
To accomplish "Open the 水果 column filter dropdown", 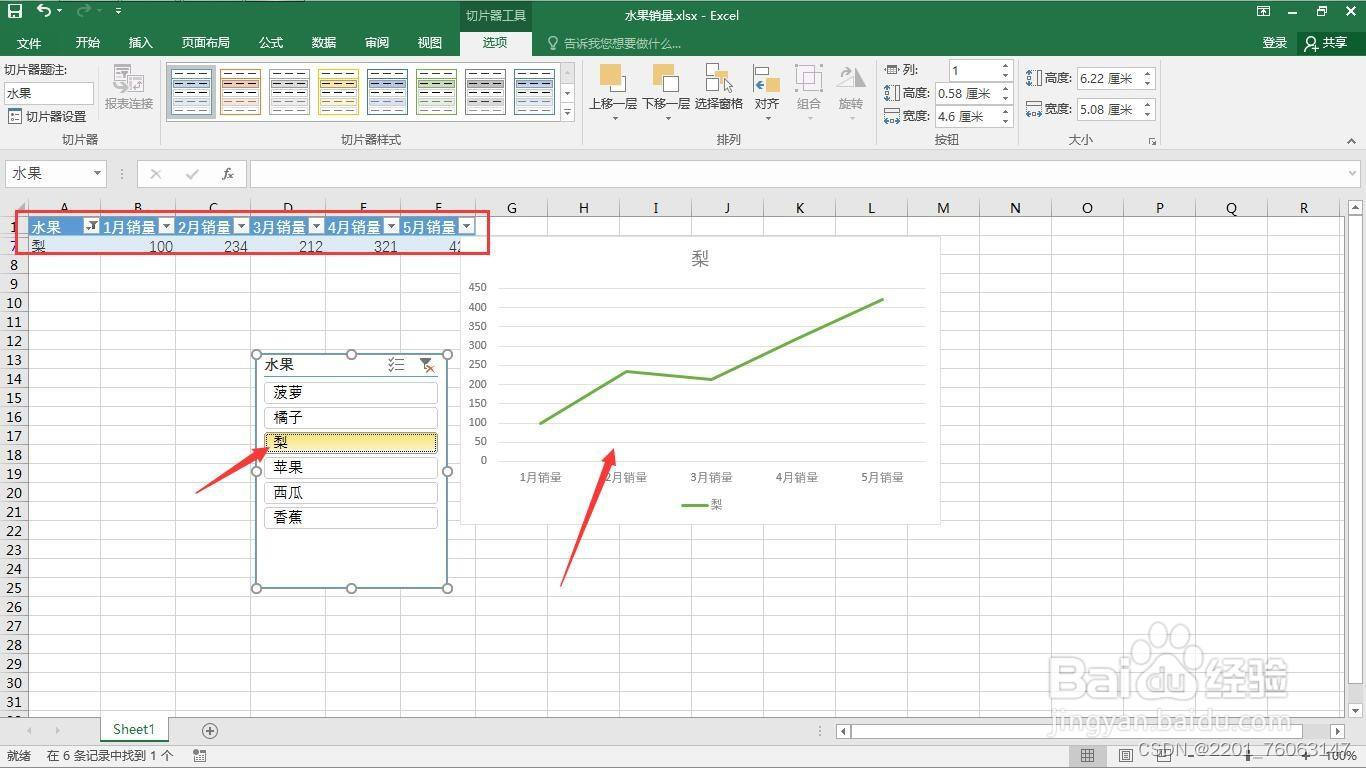I will point(93,226).
